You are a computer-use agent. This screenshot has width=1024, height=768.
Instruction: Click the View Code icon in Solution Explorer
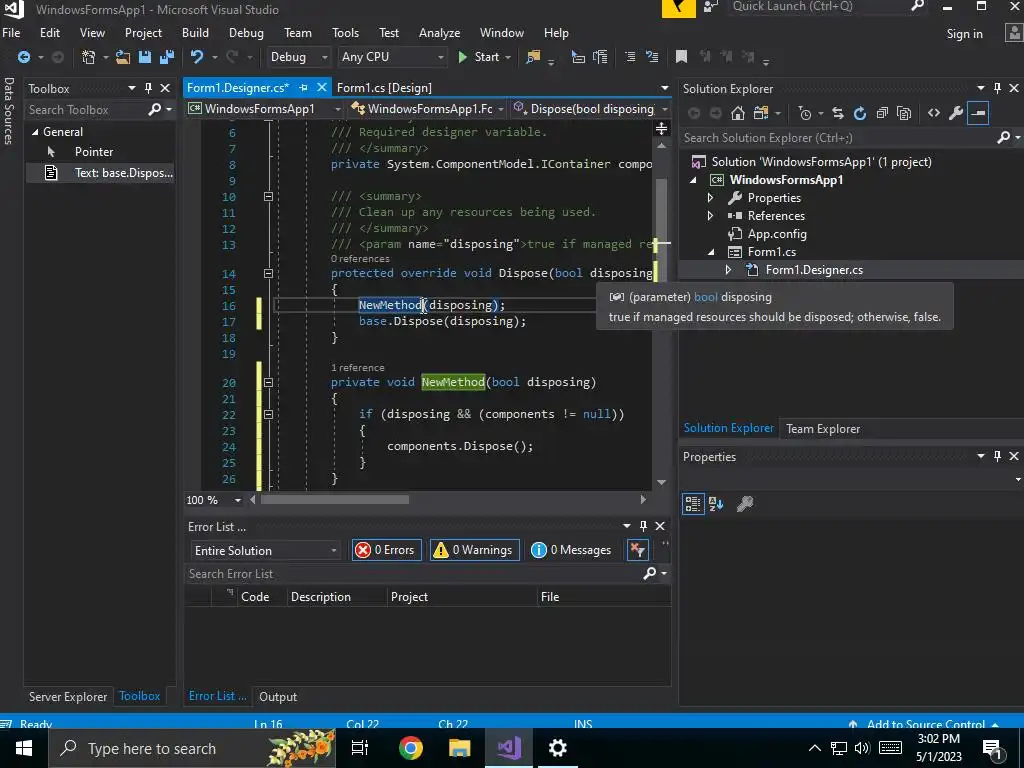(934, 114)
